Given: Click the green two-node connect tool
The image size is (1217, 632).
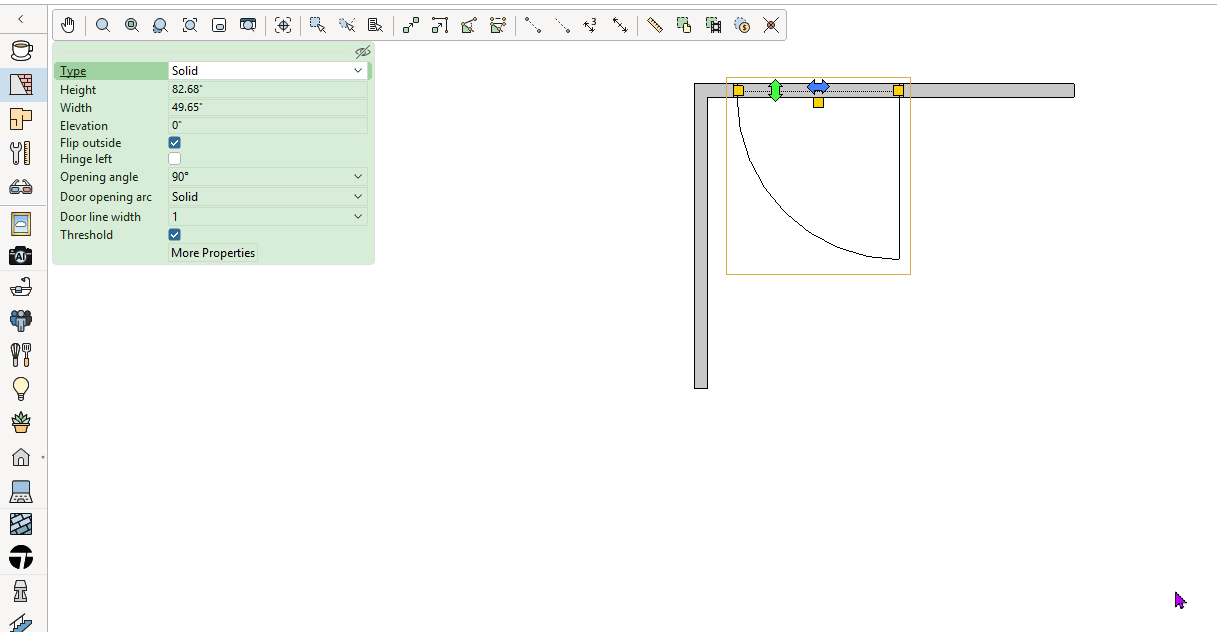Looking at the screenshot, I should (410, 25).
